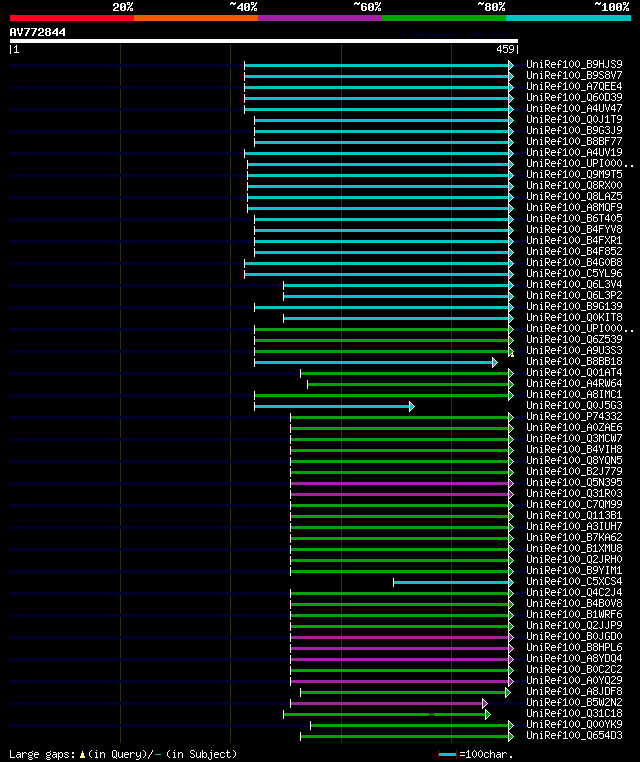
Task: Select hit label UniRef100_B0JGD0
Action: click(x=574, y=636)
